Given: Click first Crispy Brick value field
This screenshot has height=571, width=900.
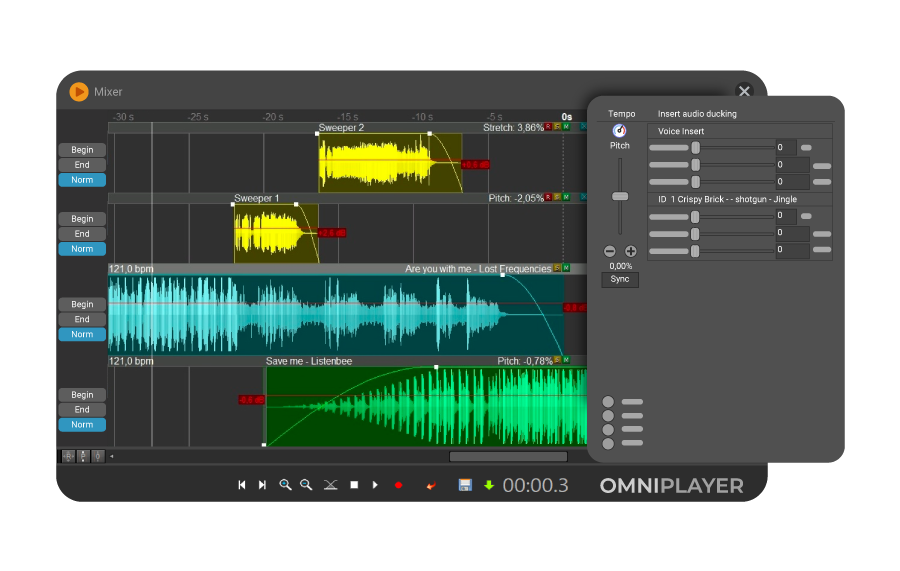Looking at the screenshot, I should [x=786, y=216].
